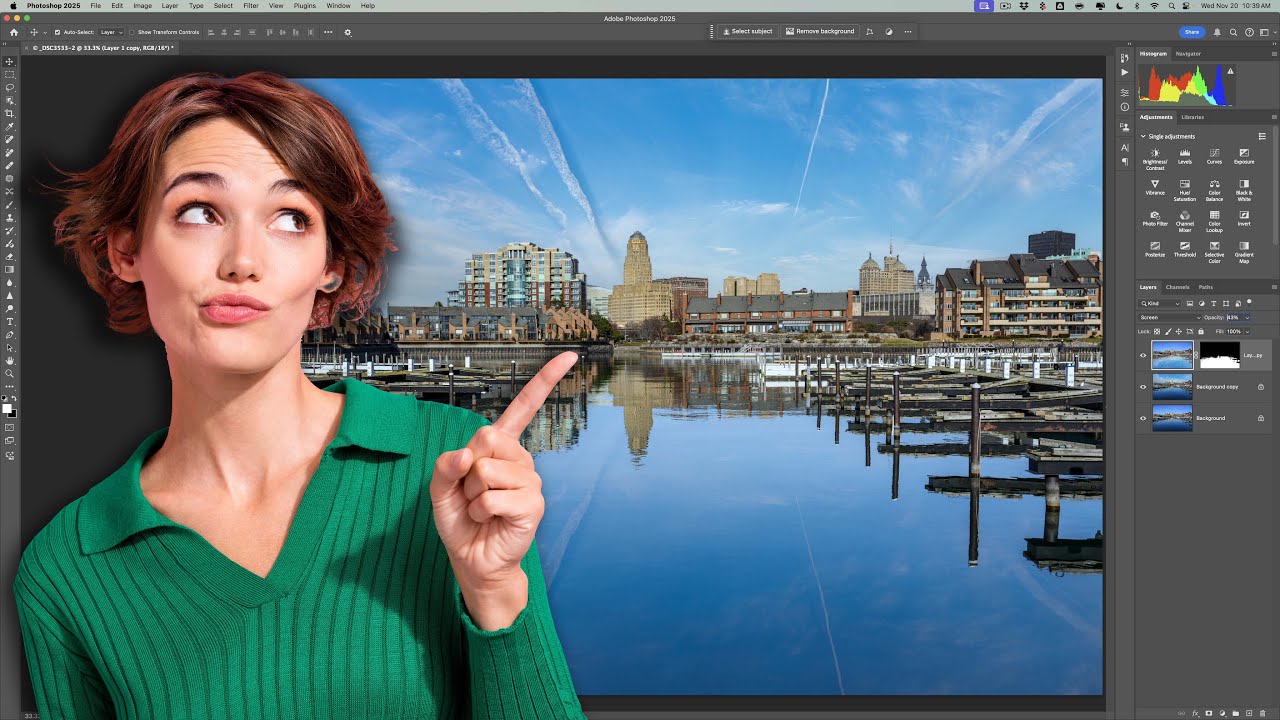Add a Brightness/Contrast adjustment
The width and height of the screenshot is (1280, 720).
(x=1155, y=157)
